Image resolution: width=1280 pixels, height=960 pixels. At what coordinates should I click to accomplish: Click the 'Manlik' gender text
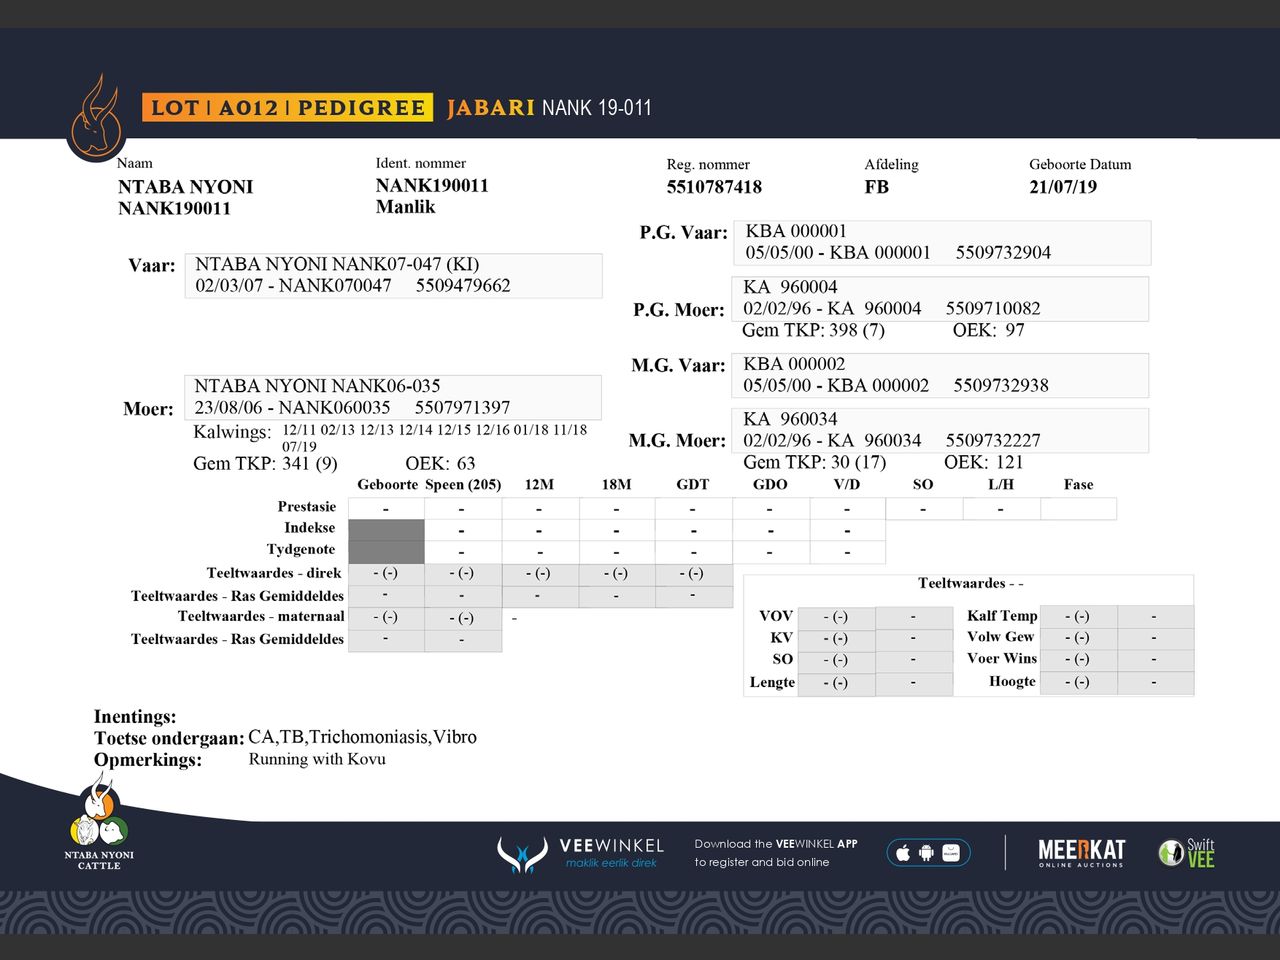(x=405, y=207)
